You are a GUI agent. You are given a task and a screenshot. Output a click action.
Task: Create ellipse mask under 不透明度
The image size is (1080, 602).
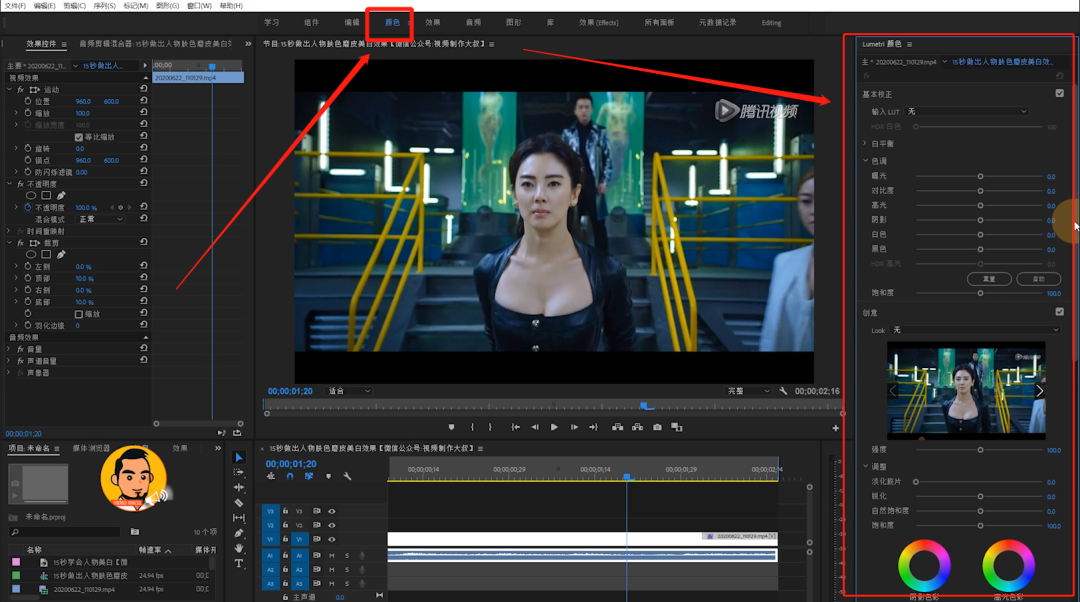click(31, 196)
